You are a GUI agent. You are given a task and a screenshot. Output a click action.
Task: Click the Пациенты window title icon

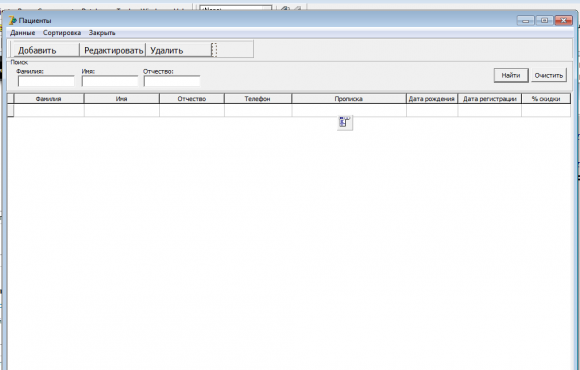(12, 20)
